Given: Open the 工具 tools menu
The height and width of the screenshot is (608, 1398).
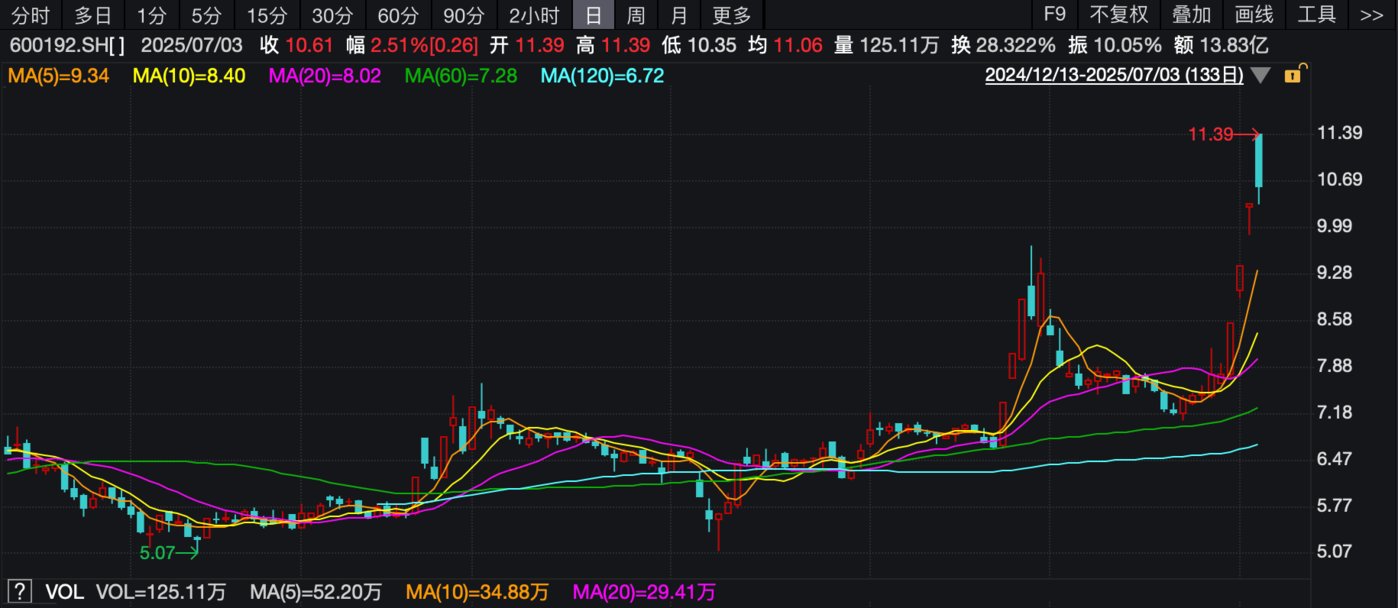Looking at the screenshot, I should click(x=1317, y=15).
